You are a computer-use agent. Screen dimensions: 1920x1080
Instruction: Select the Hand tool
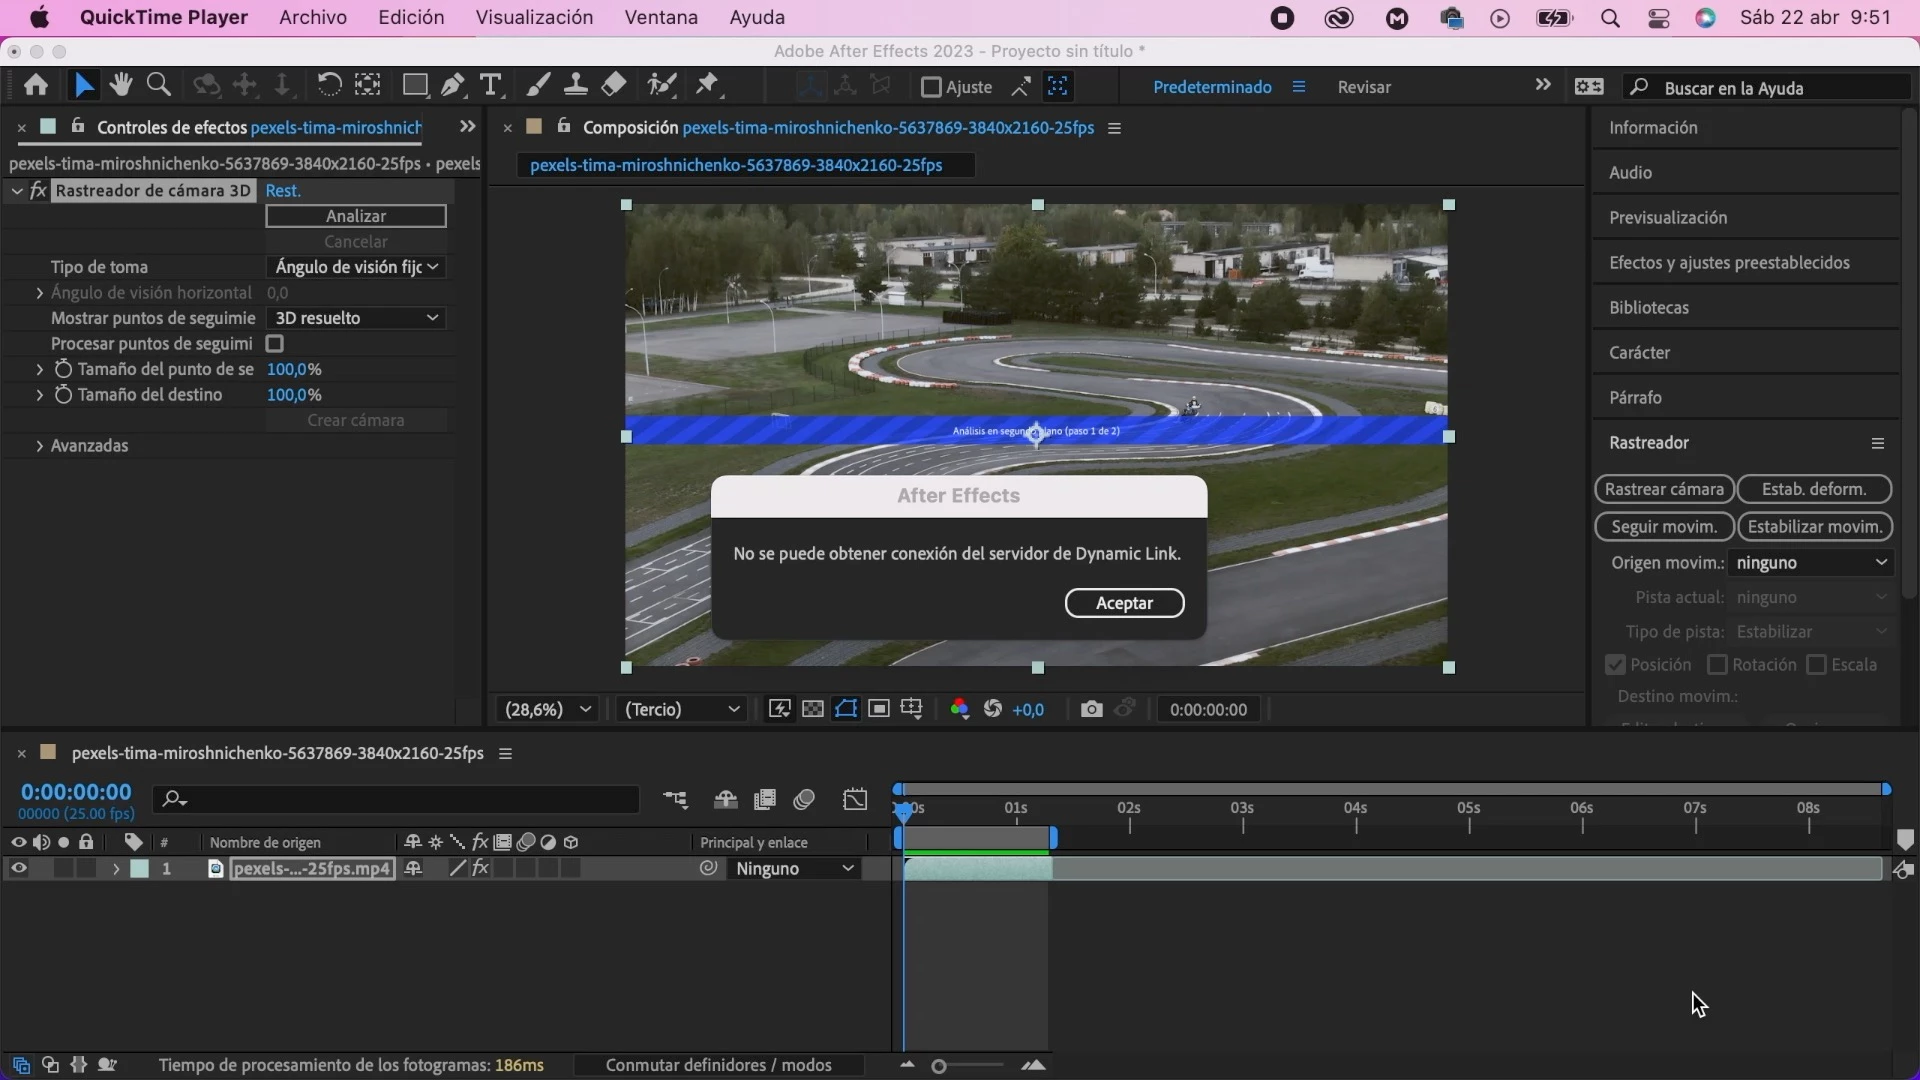click(121, 86)
